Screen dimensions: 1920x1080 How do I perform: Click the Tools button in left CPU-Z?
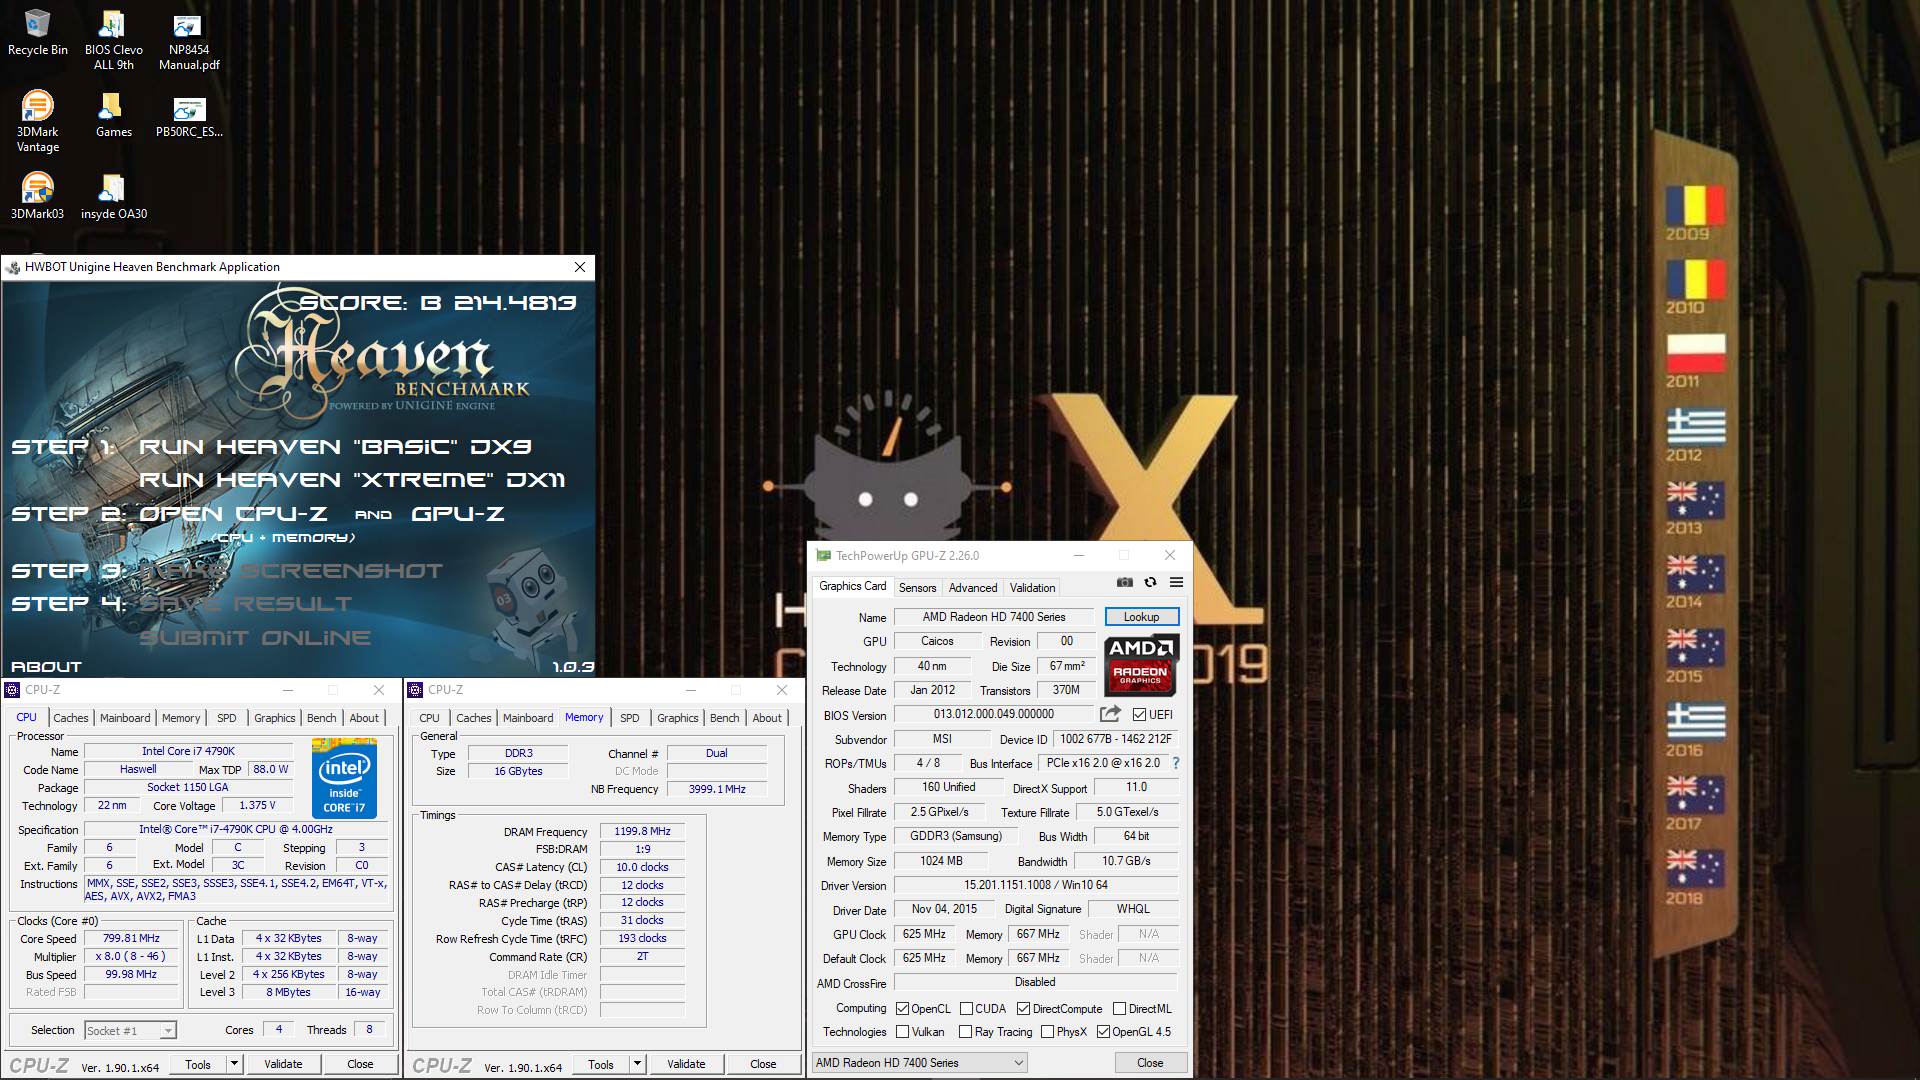198,1064
